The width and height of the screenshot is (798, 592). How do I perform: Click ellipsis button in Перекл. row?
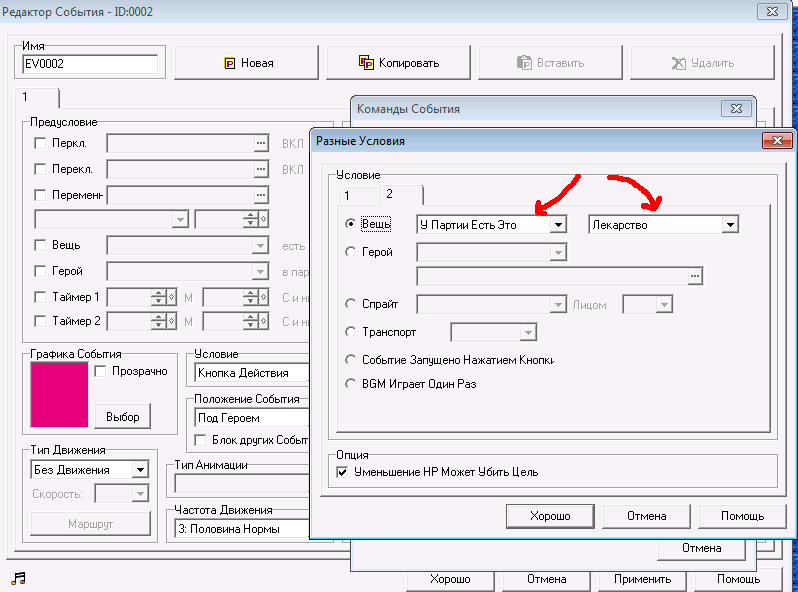click(x=261, y=169)
